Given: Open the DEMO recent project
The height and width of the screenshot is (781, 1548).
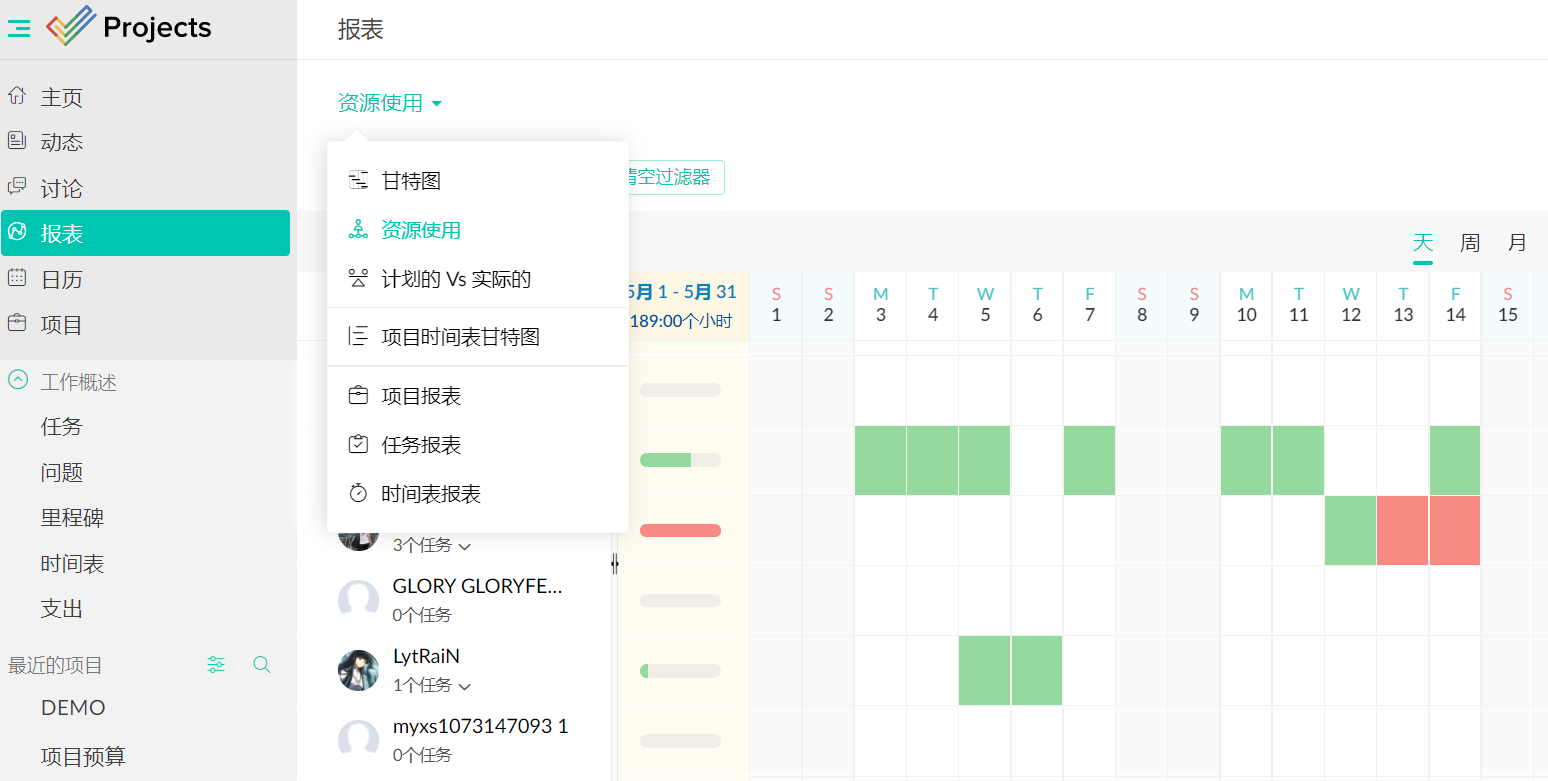Looking at the screenshot, I should (x=73, y=708).
